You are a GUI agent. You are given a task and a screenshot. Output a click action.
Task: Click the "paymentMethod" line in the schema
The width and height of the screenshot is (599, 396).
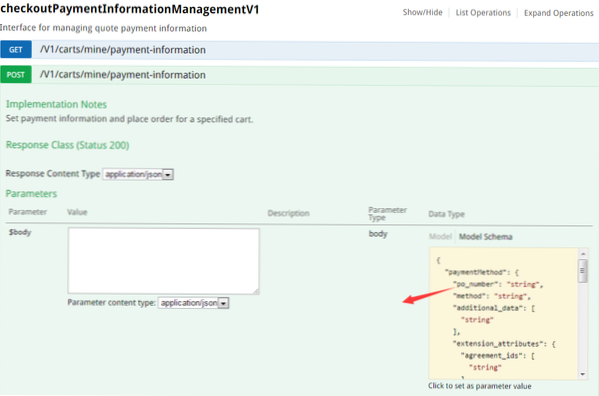click(481, 272)
